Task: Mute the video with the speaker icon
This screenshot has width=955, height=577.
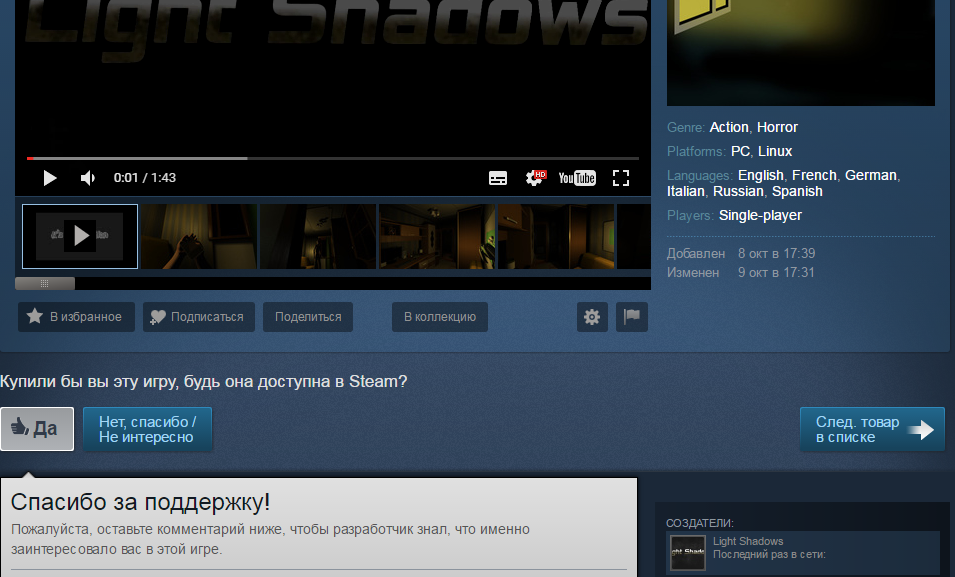Action: pos(88,178)
